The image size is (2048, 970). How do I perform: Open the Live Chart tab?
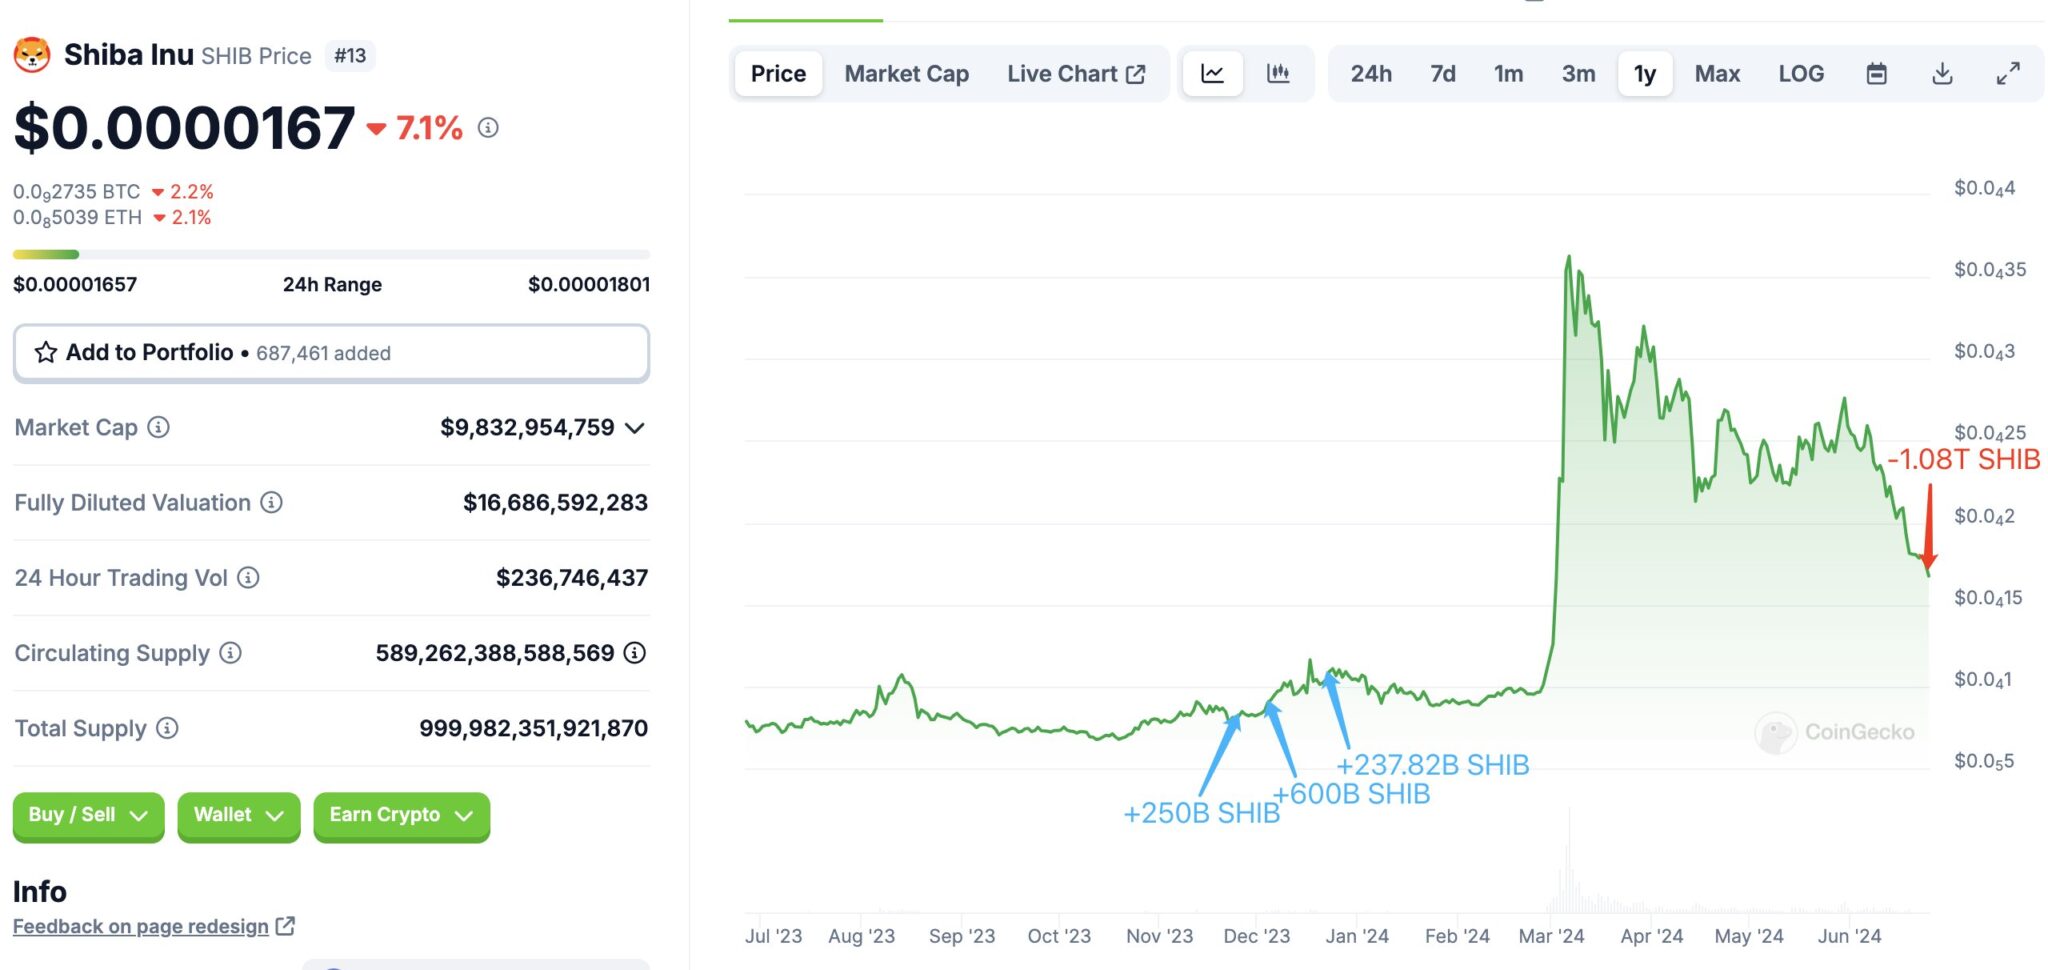(x=1075, y=74)
